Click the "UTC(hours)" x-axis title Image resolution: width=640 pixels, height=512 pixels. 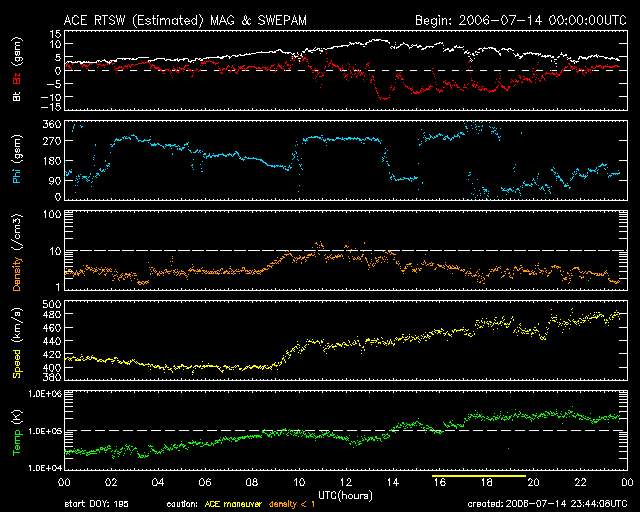point(345,496)
